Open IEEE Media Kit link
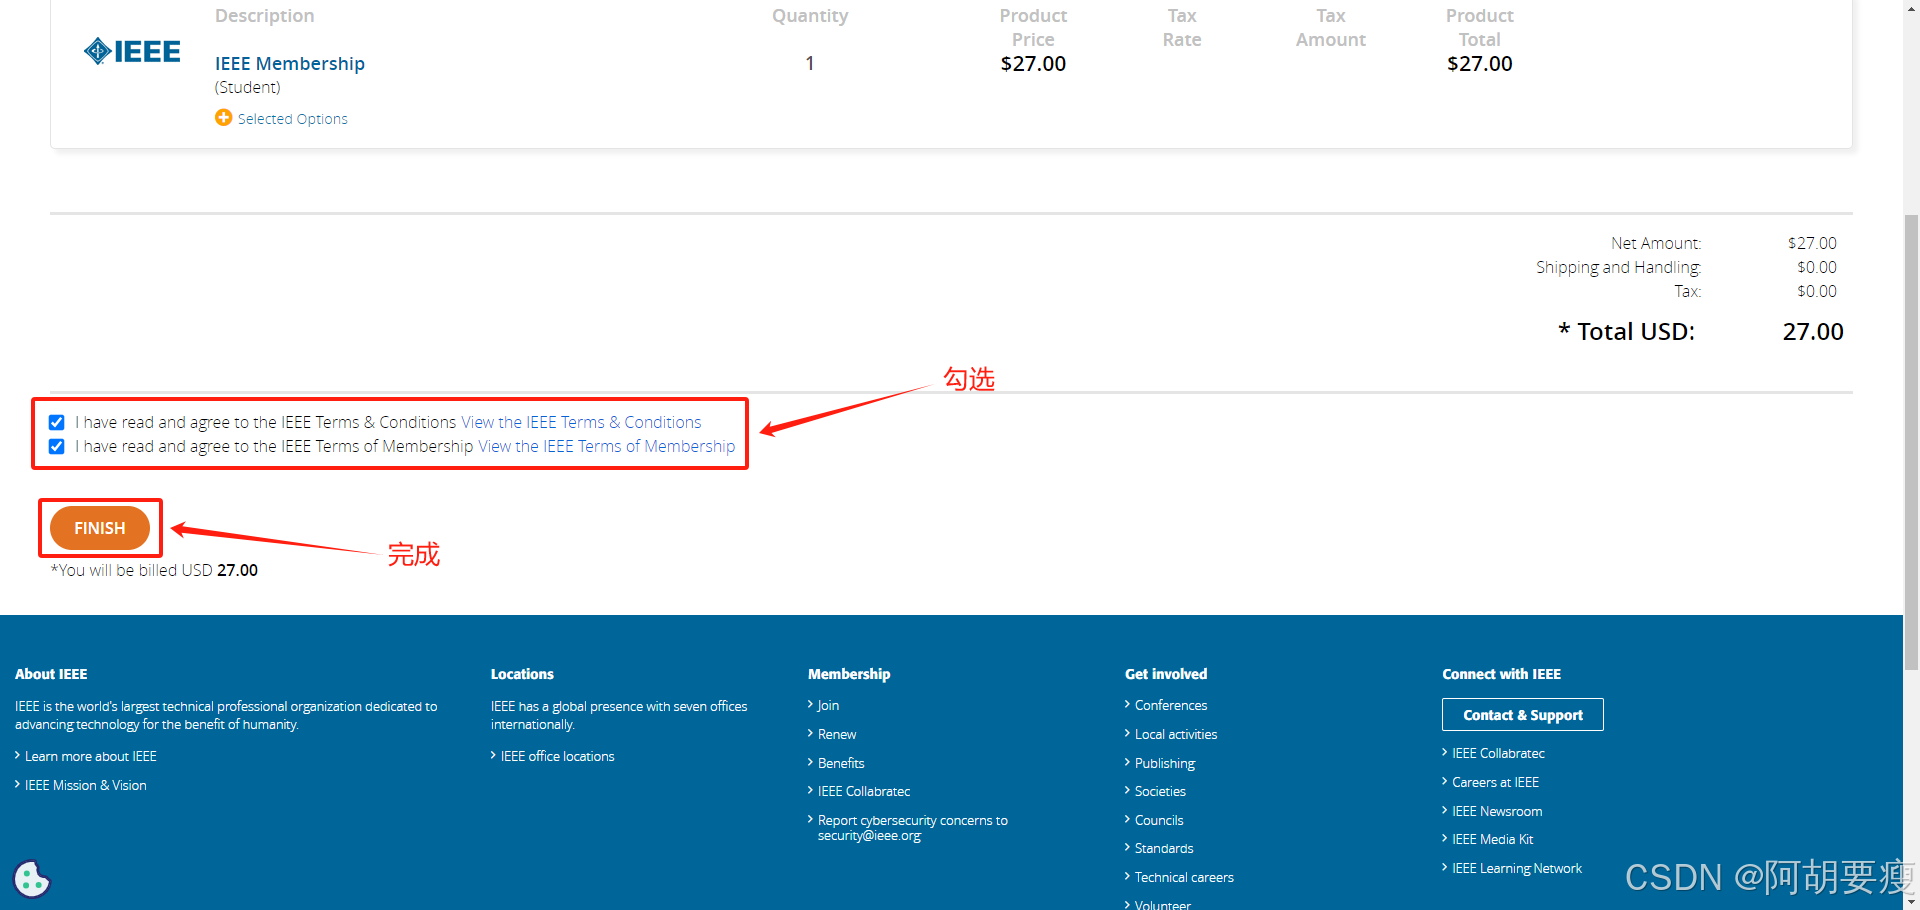Viewport: 1920px width, 910px height. 1492,839
